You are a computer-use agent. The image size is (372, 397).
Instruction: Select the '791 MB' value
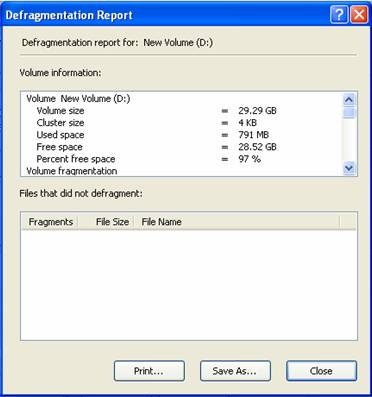254,135
